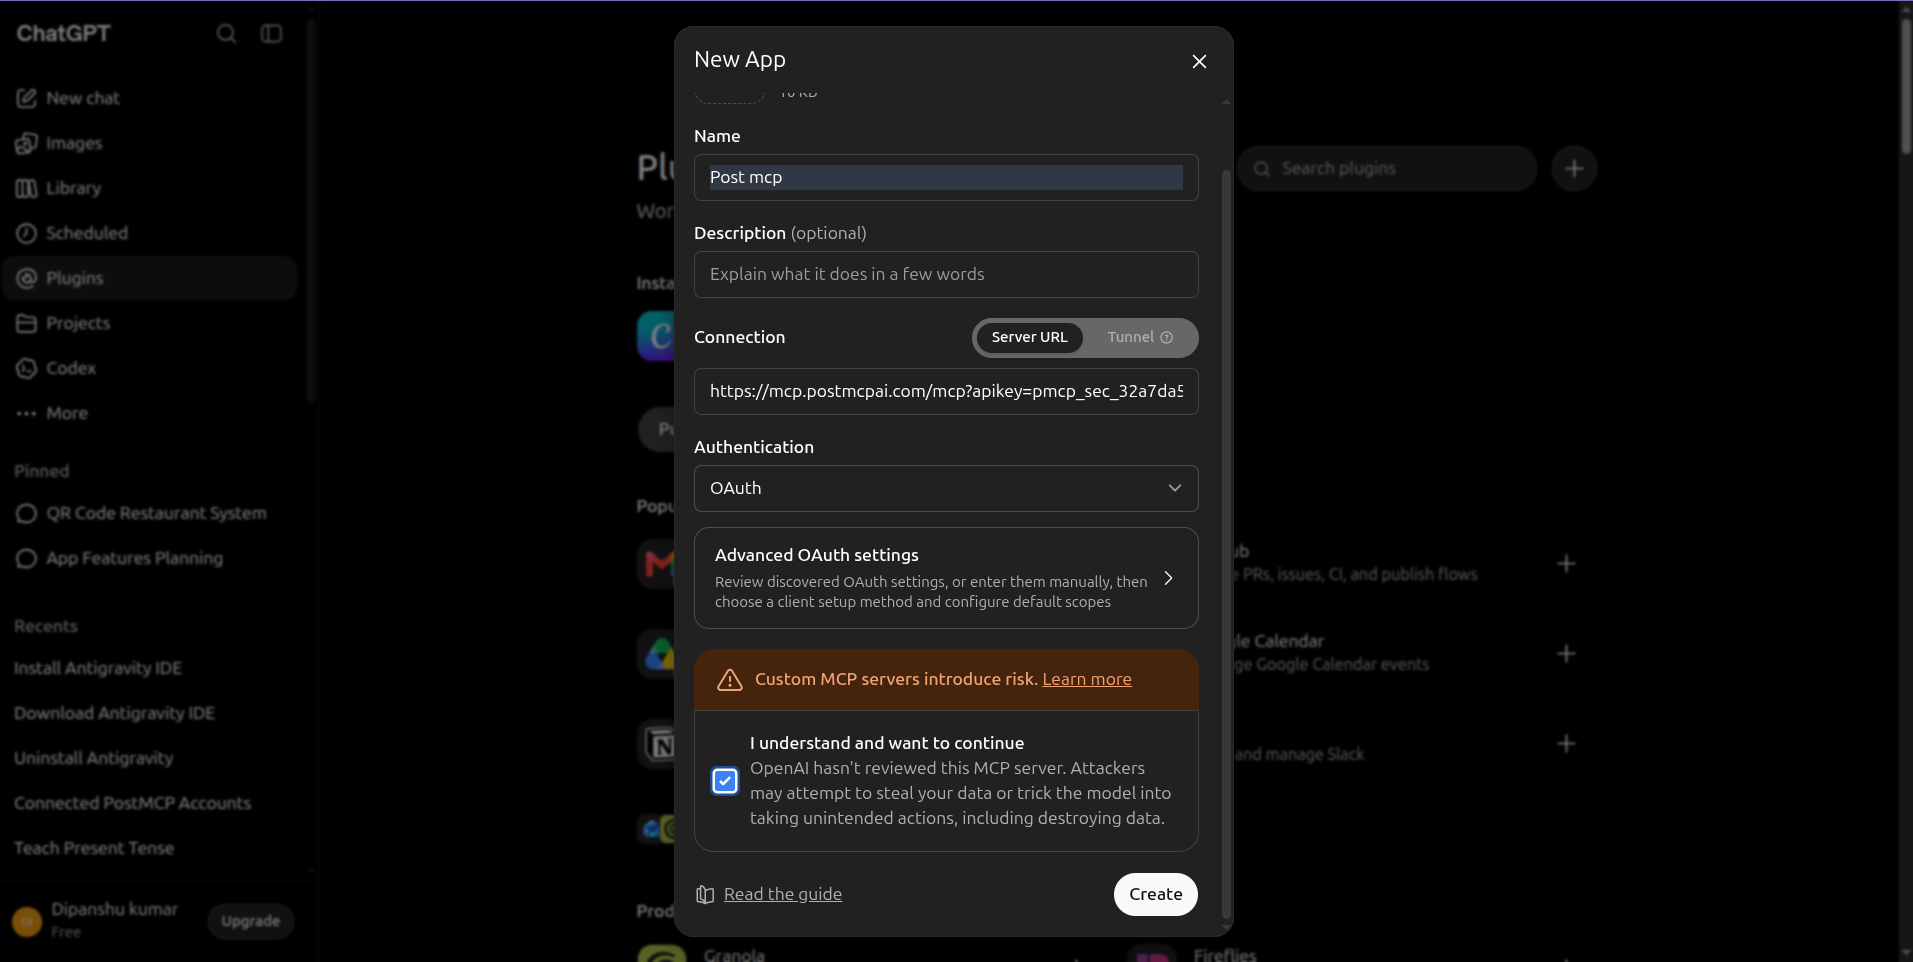Open Scheduled in sidebar
Screen dimensions: 1913x962
[x=150, y=233]
